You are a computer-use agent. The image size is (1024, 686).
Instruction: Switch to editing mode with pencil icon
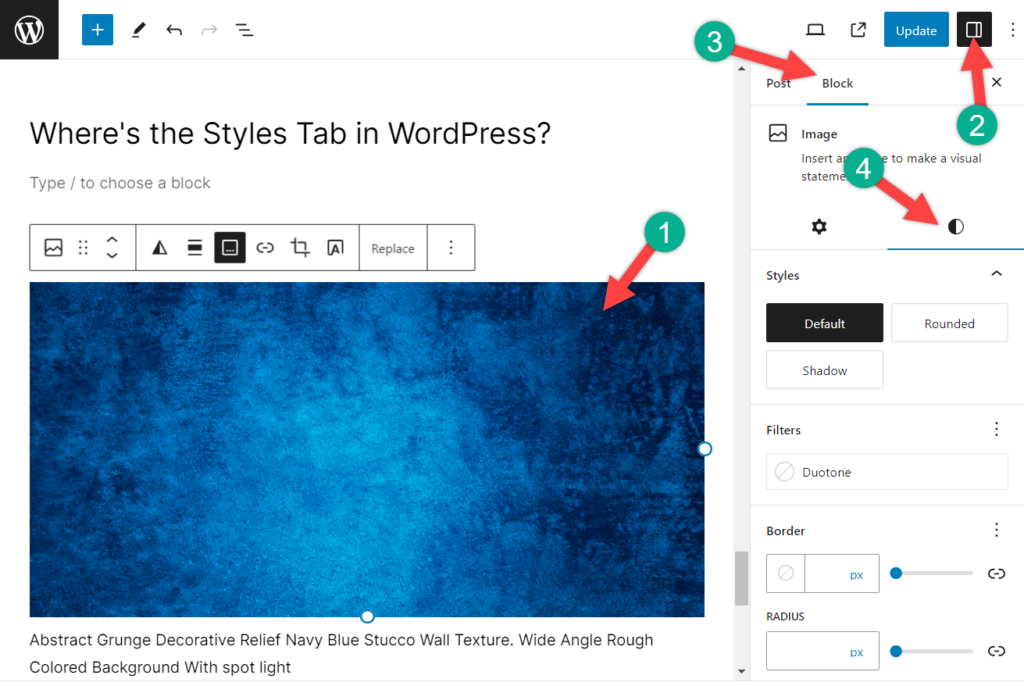click(x=138, y=29)
